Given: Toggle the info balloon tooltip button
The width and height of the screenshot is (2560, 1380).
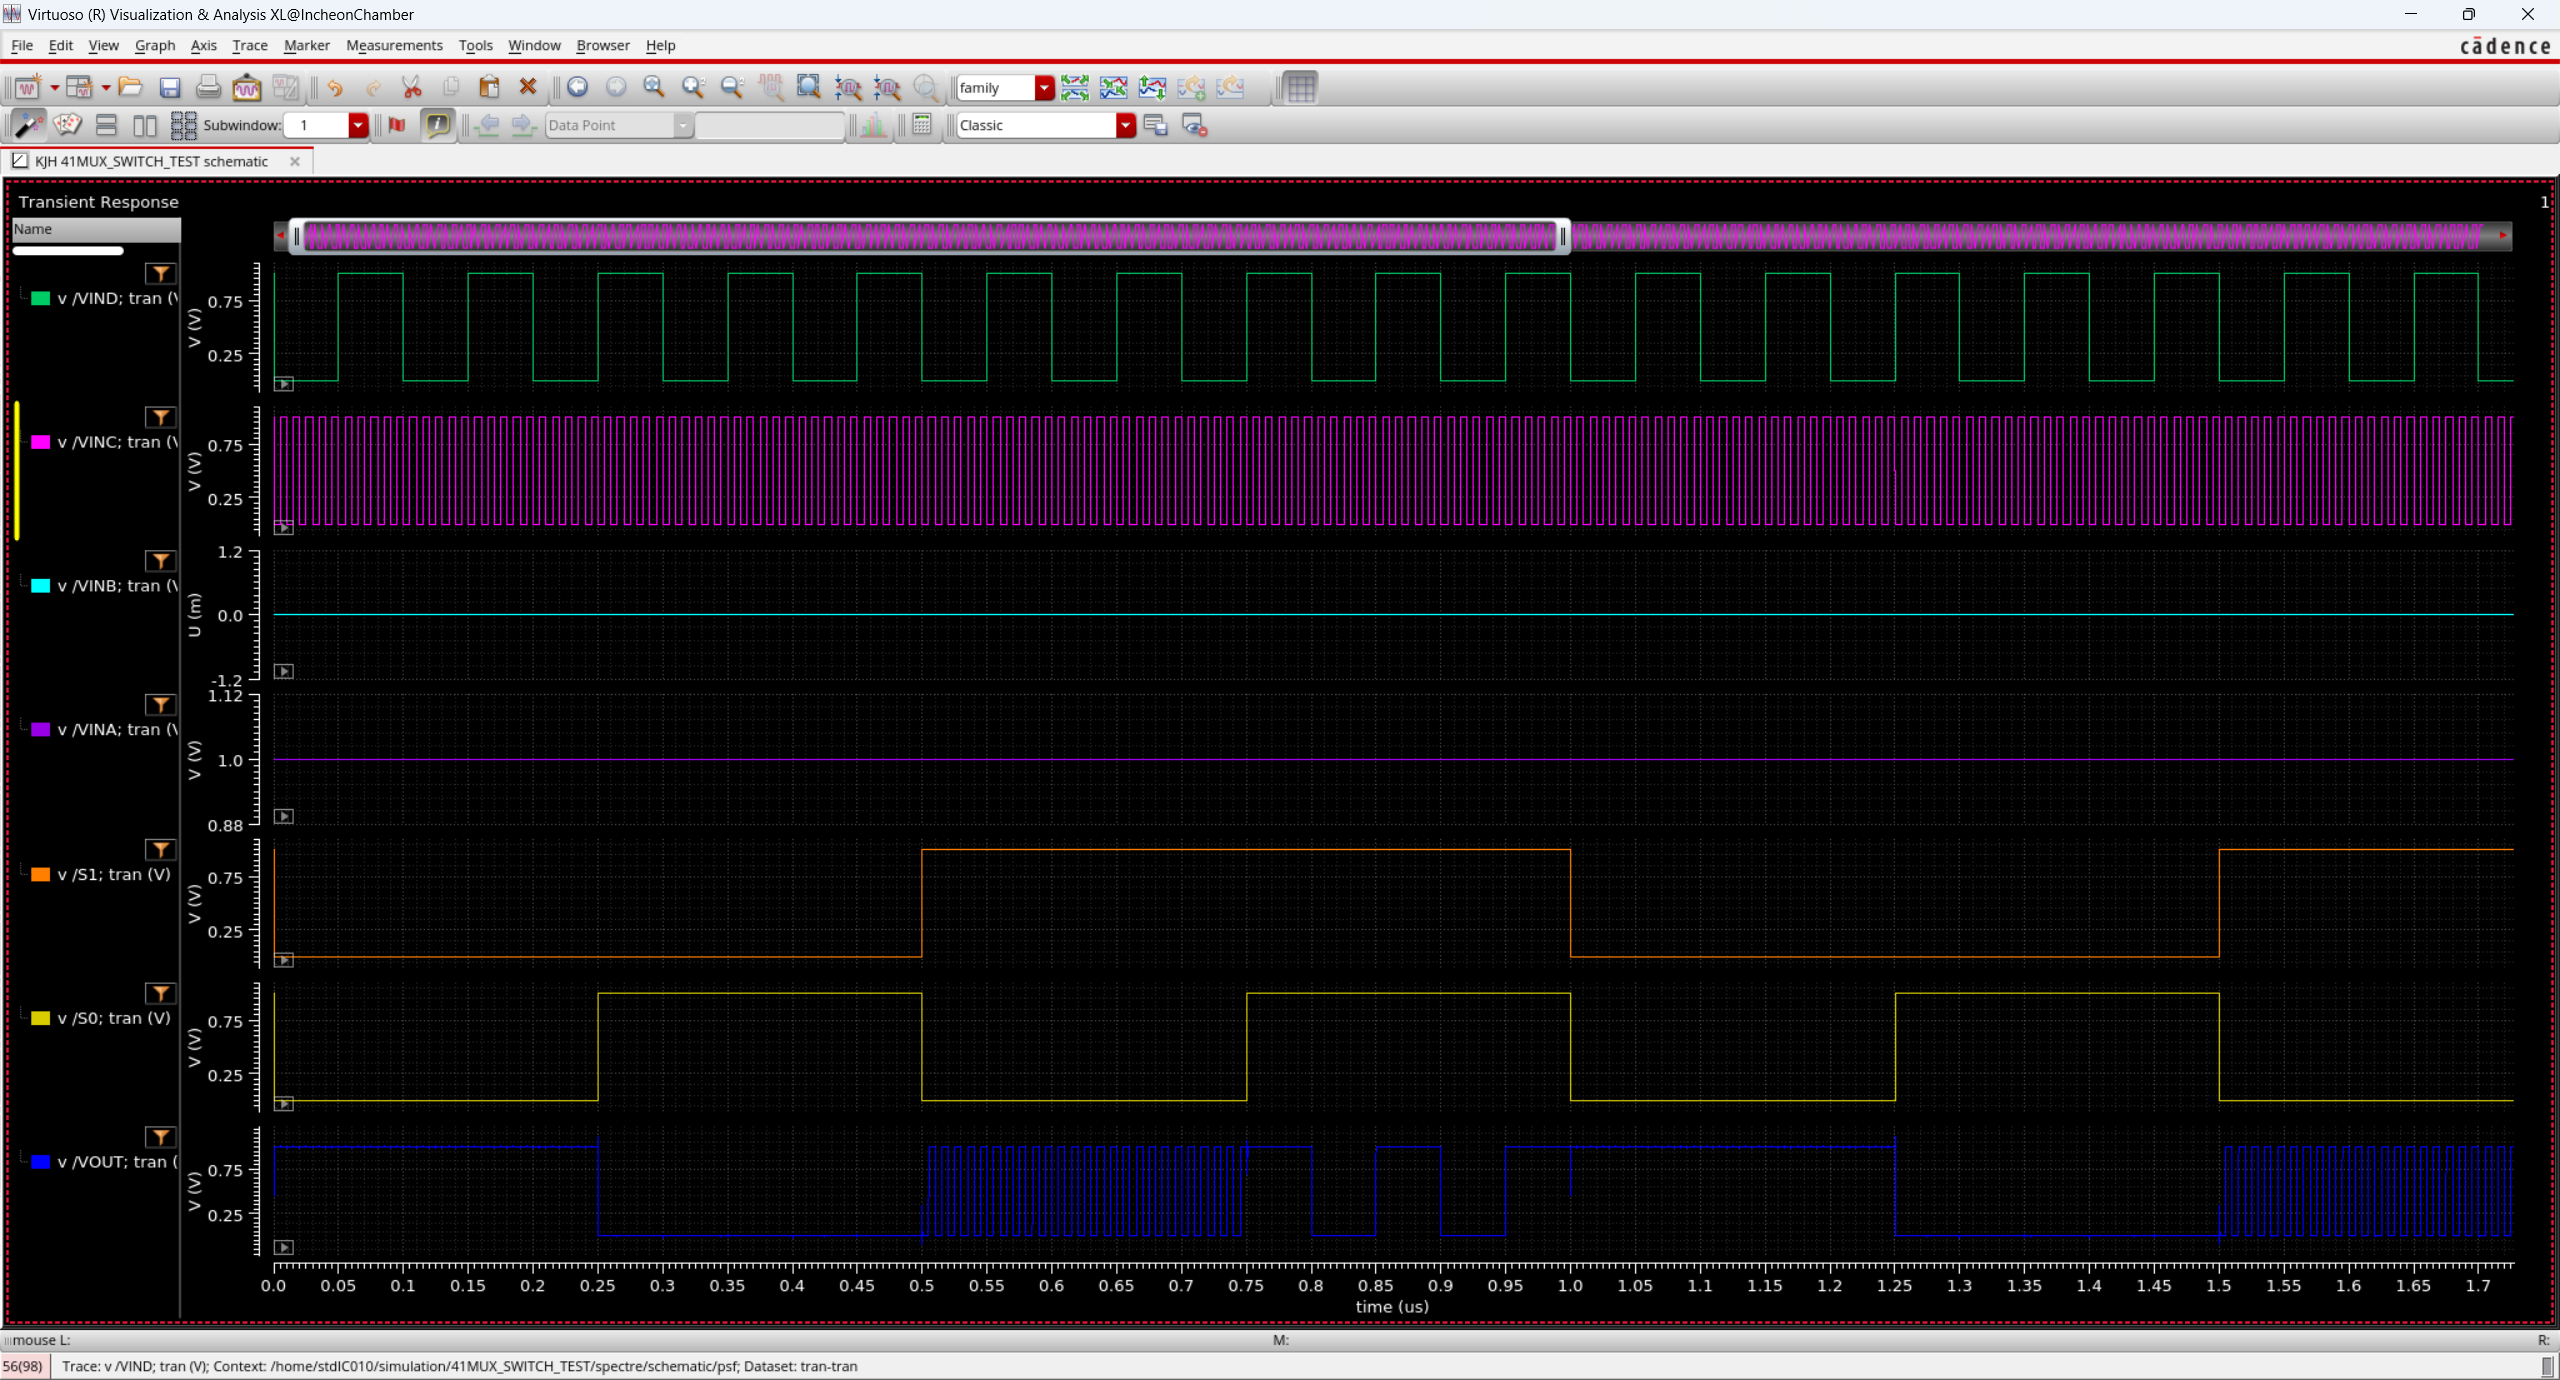Looking at the screenshot, I should coord(437,125).
